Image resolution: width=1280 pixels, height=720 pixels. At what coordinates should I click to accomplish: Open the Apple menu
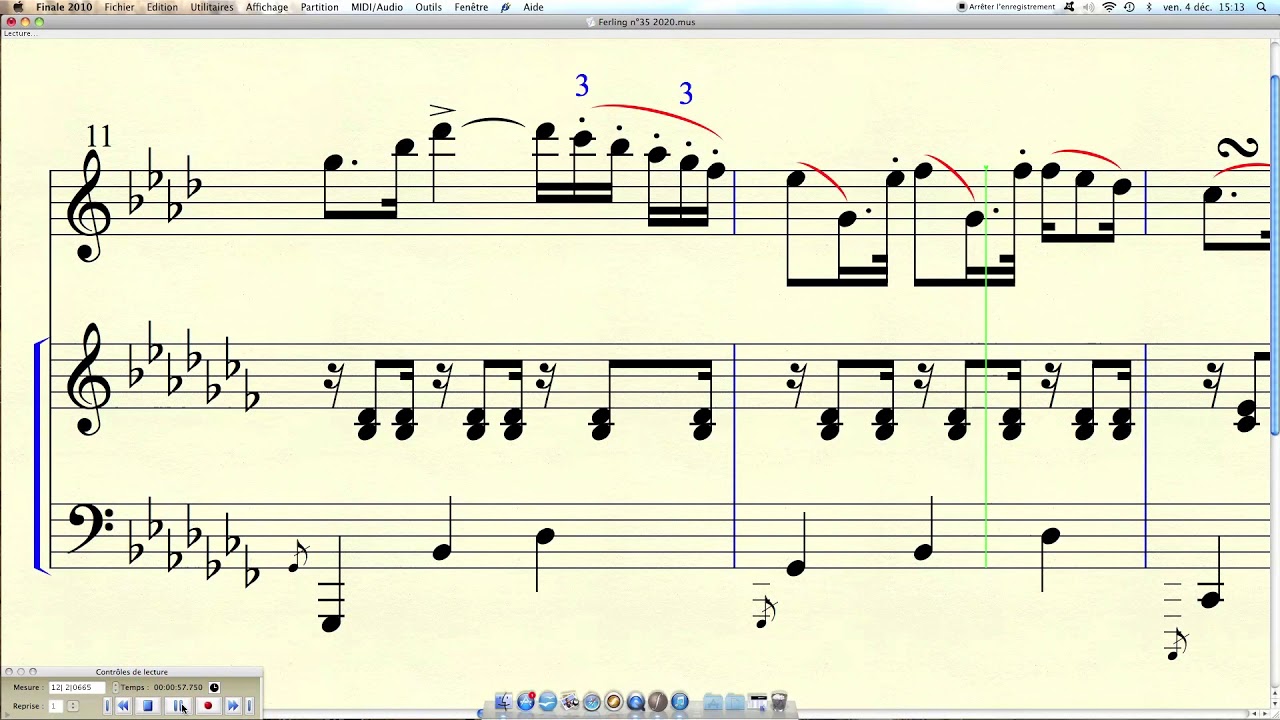click(17, 7)
